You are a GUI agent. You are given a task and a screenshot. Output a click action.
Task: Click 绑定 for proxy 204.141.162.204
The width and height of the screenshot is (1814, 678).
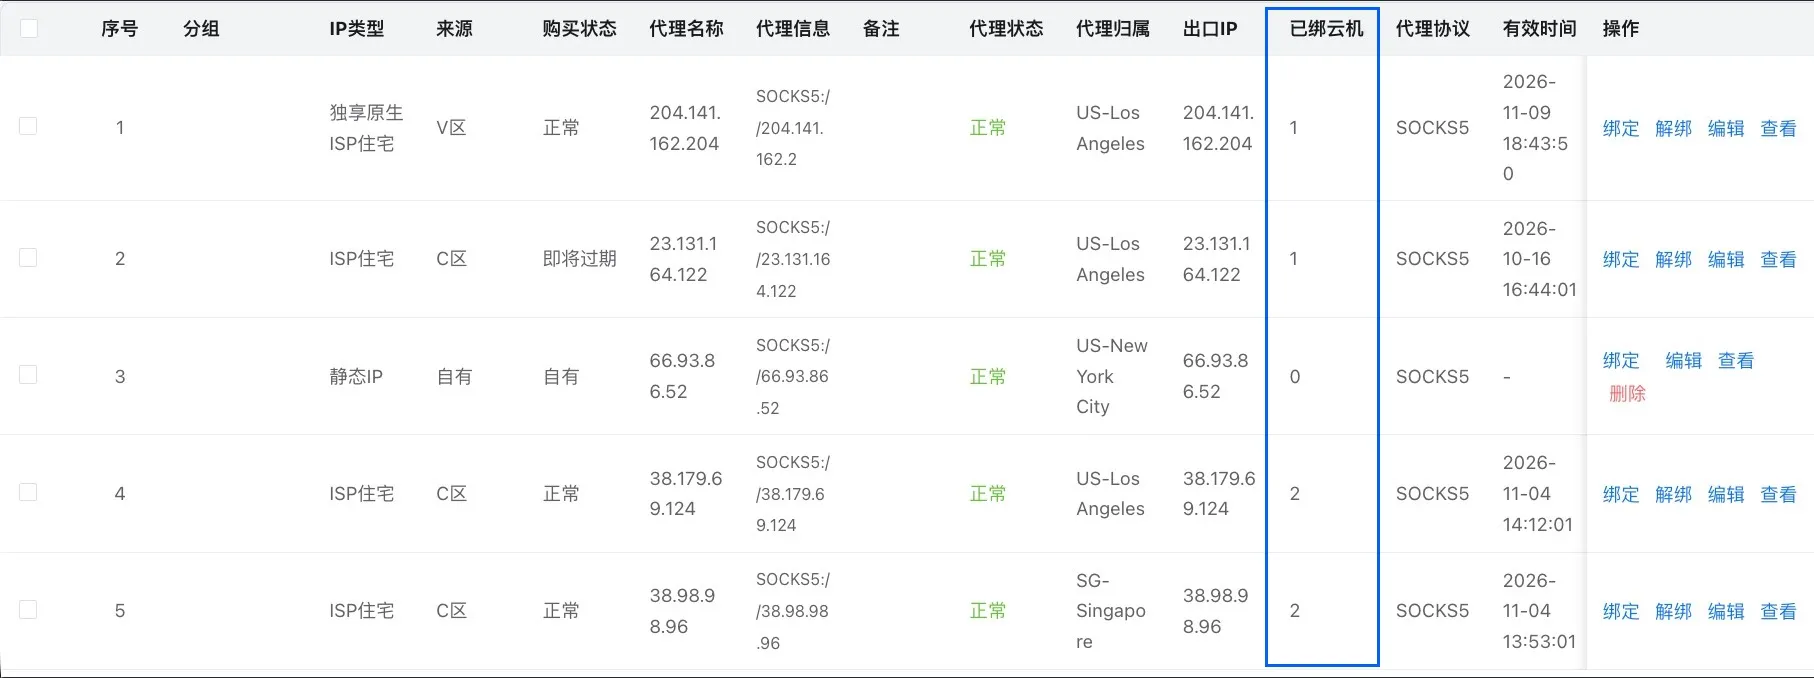(1621, 128)
